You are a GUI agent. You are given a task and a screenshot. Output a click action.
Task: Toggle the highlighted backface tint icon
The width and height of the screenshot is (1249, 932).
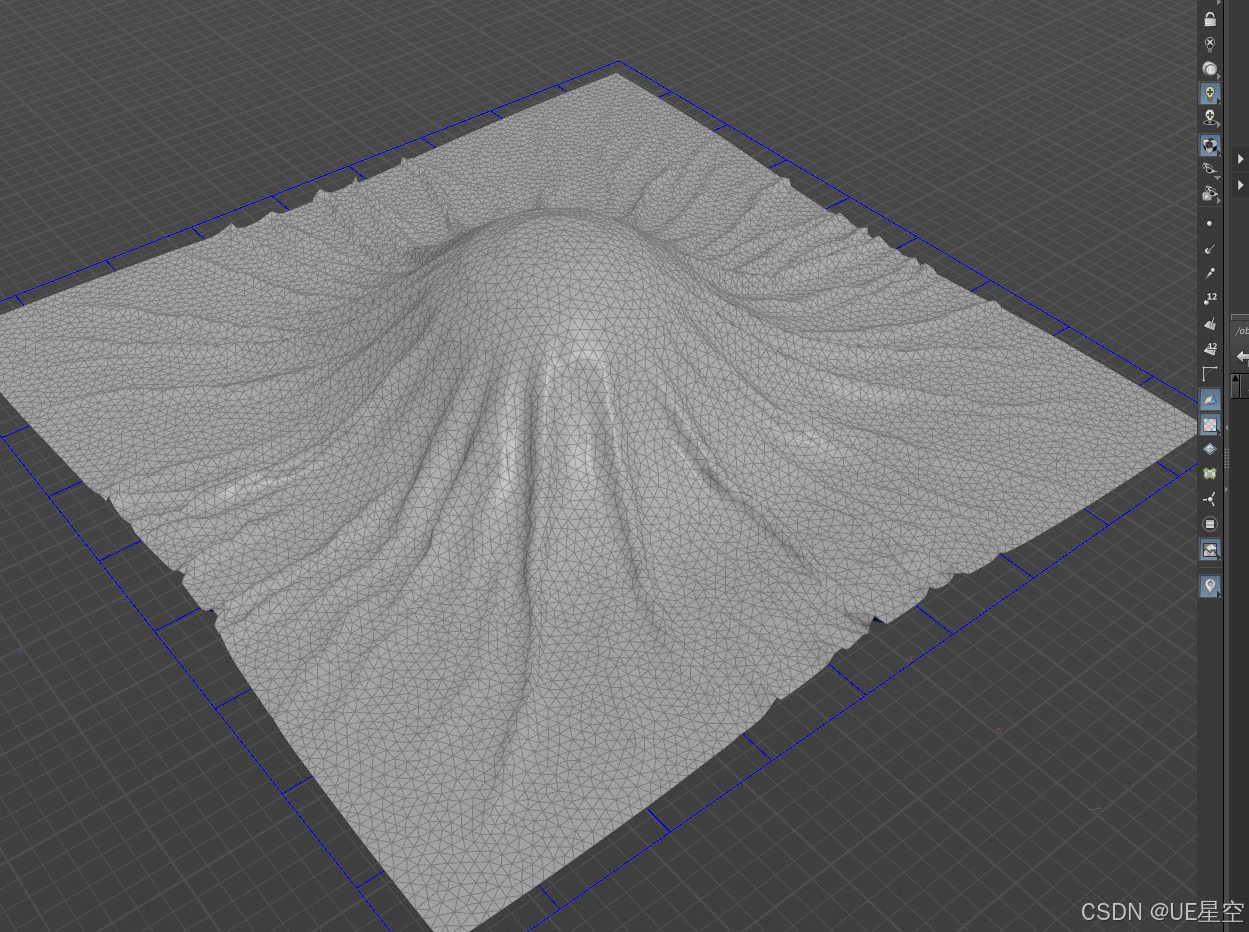click(1210, 399)
